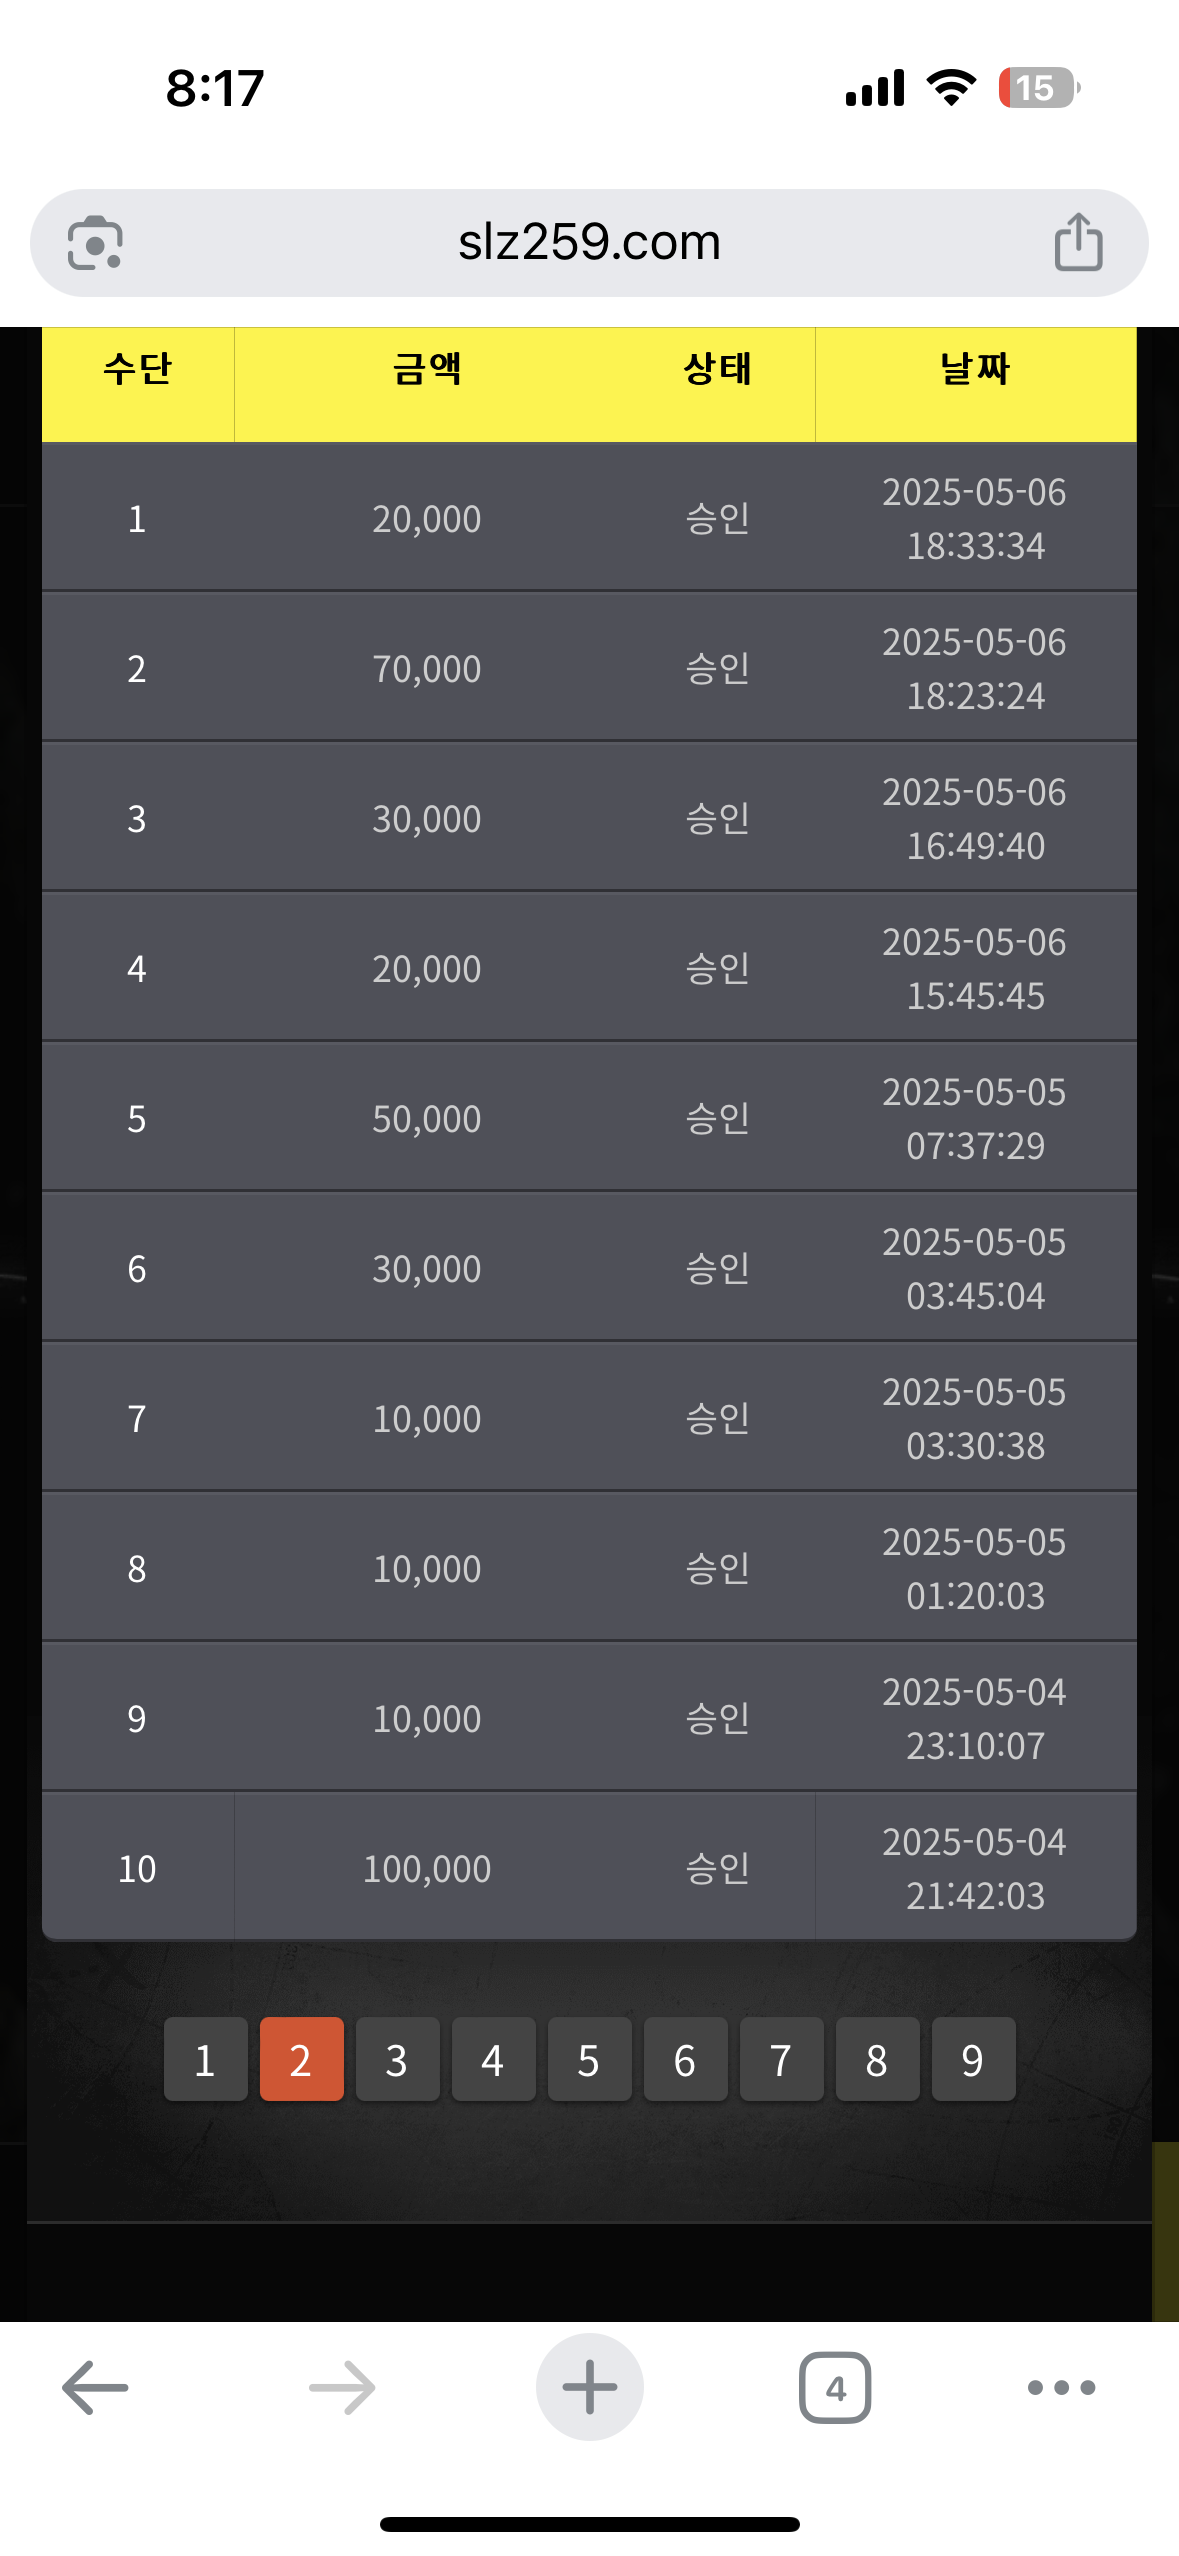1179x2556 pixels.
Task: Go to pagination page 7
Action: click(781, 2059)
